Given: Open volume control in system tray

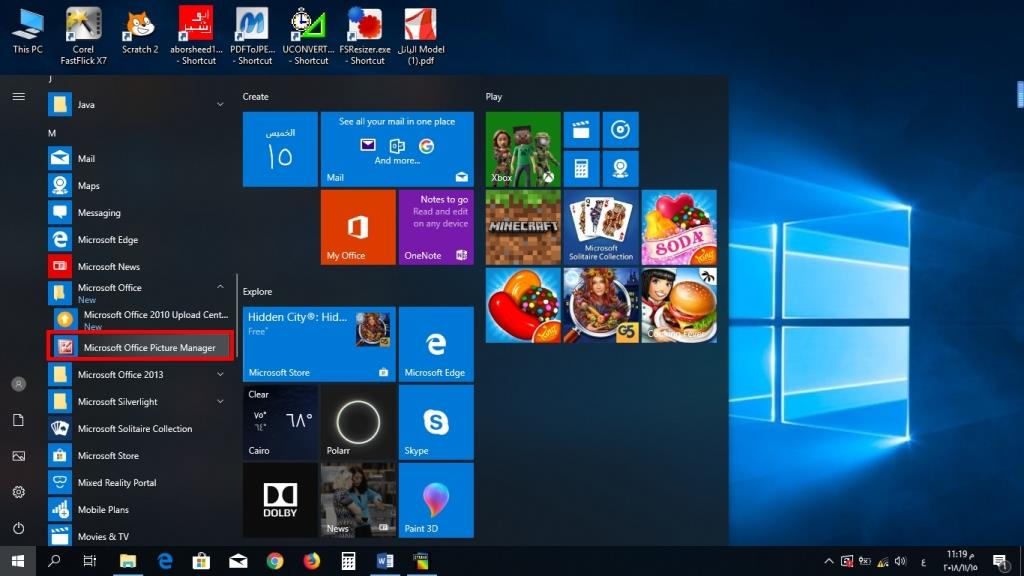Looking at the screenshot, I should pos(901,561).
